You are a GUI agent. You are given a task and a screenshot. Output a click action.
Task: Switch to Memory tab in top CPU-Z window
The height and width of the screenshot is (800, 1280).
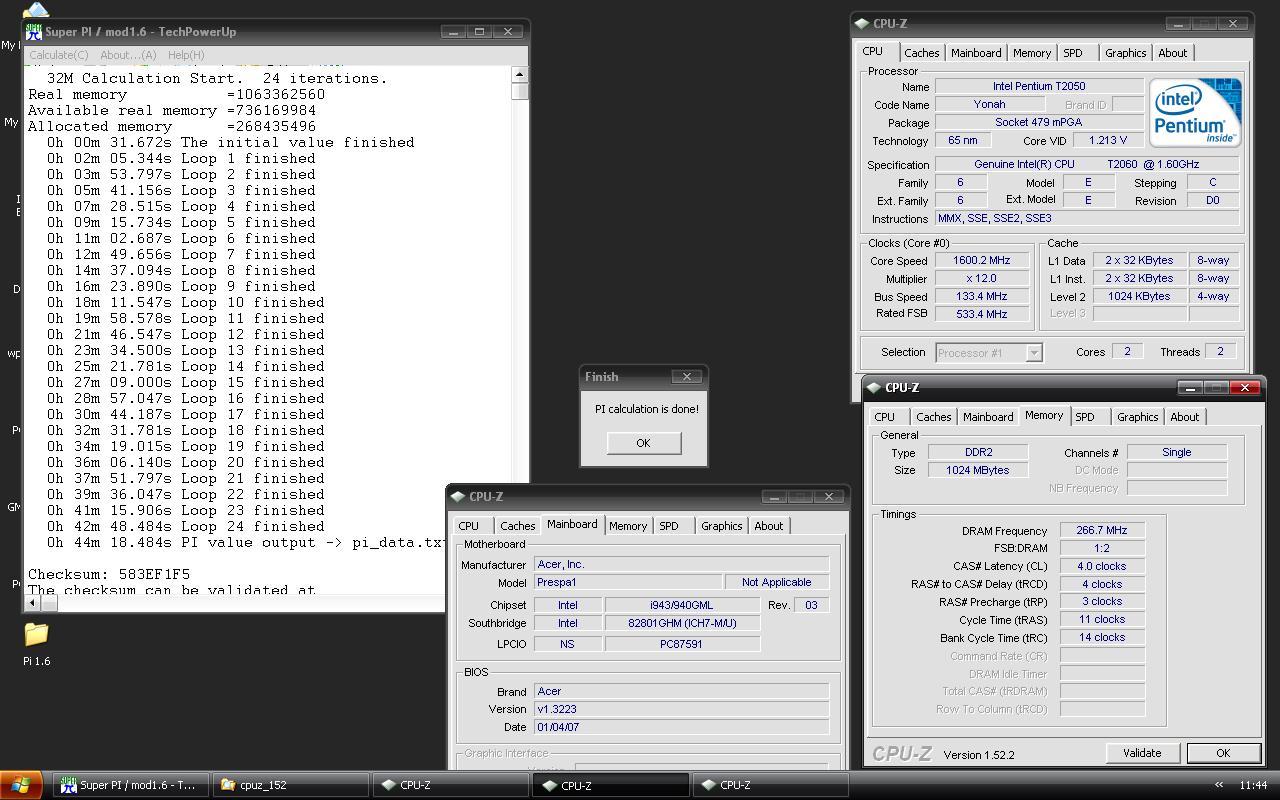1032,53
